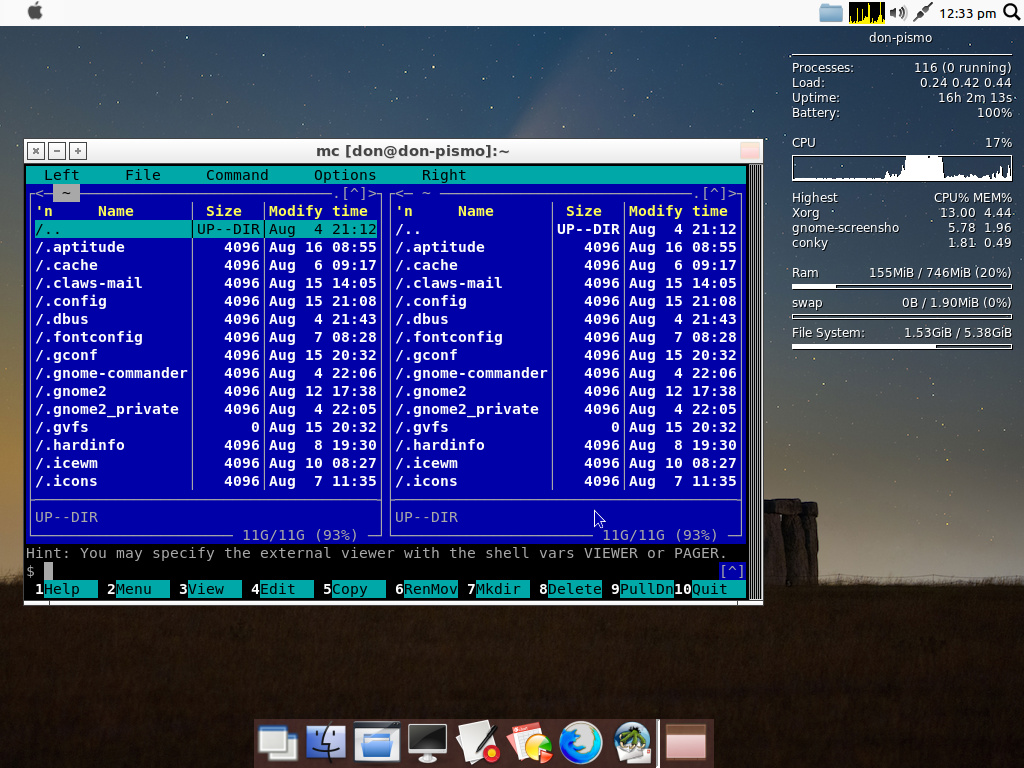
Task: Click the mc window thumbnail in dock
Action: (x=686, y=743)
